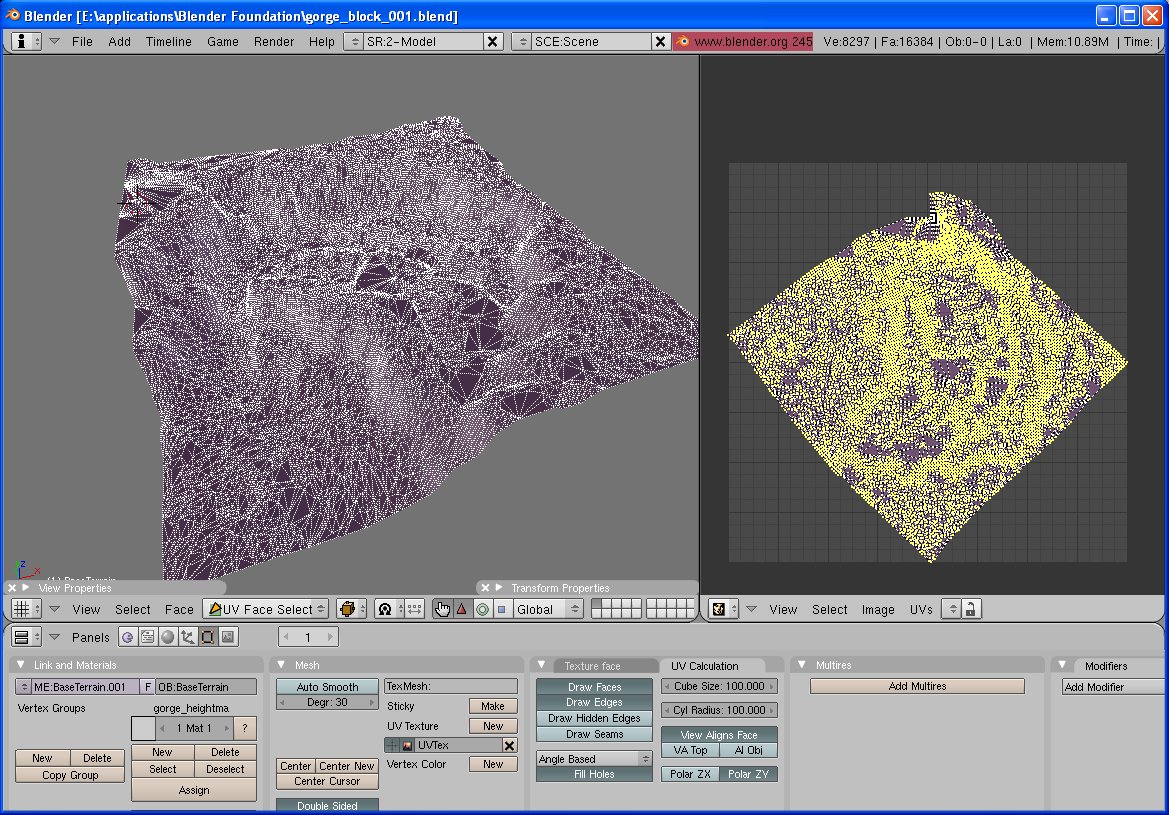
Task: Toggle the 3D transform manipulator hand icon
Action: click(442, 609)
